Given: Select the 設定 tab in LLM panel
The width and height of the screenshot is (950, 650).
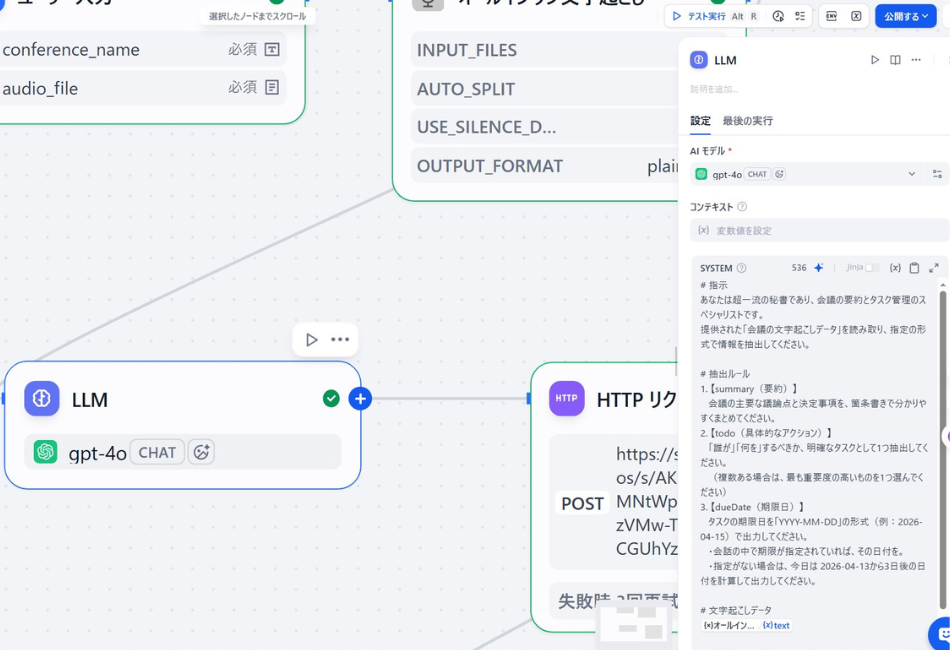Looking at the screenshot, I should tap(700, 121).
